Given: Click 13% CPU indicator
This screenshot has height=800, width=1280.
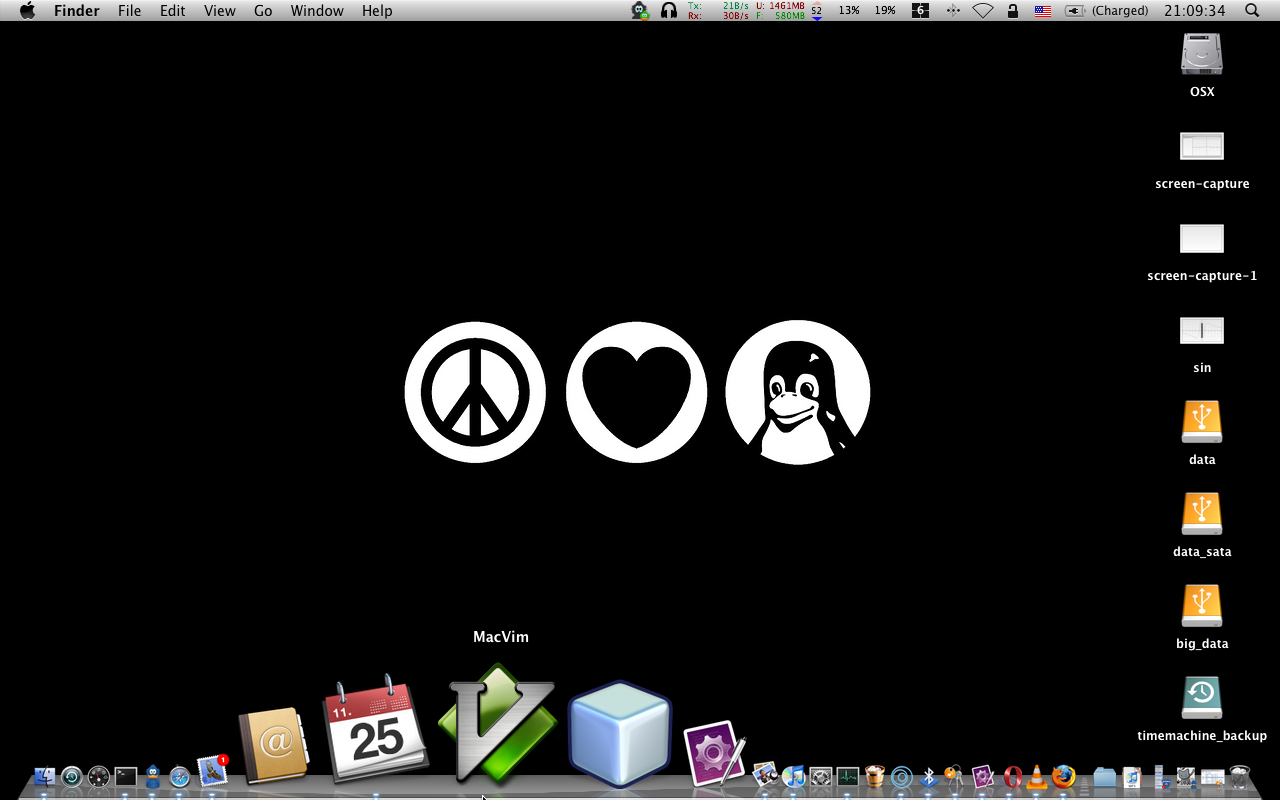Looking at the screenshot, I should pyautogui.click(x=849, y=11).
